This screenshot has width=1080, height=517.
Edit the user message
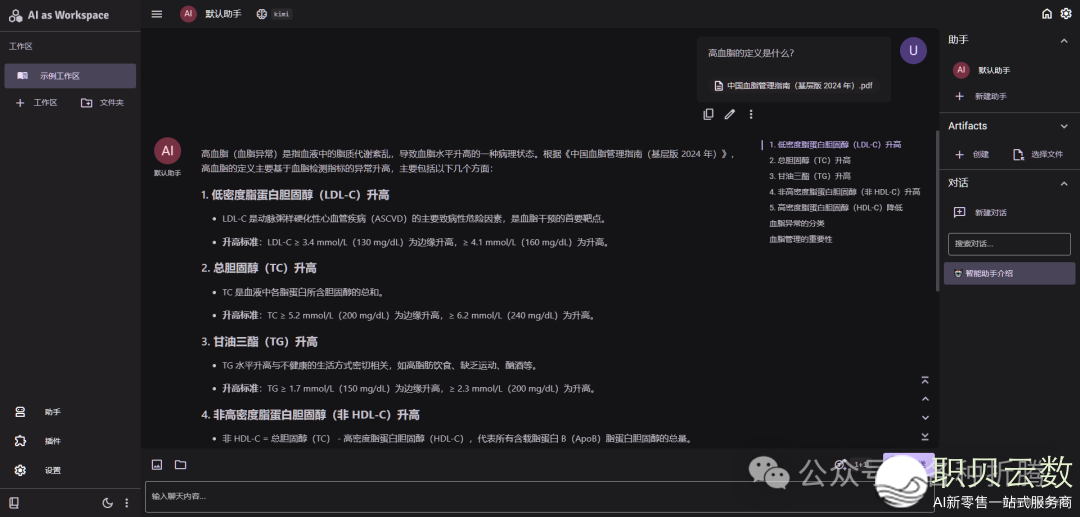point(729,114)
